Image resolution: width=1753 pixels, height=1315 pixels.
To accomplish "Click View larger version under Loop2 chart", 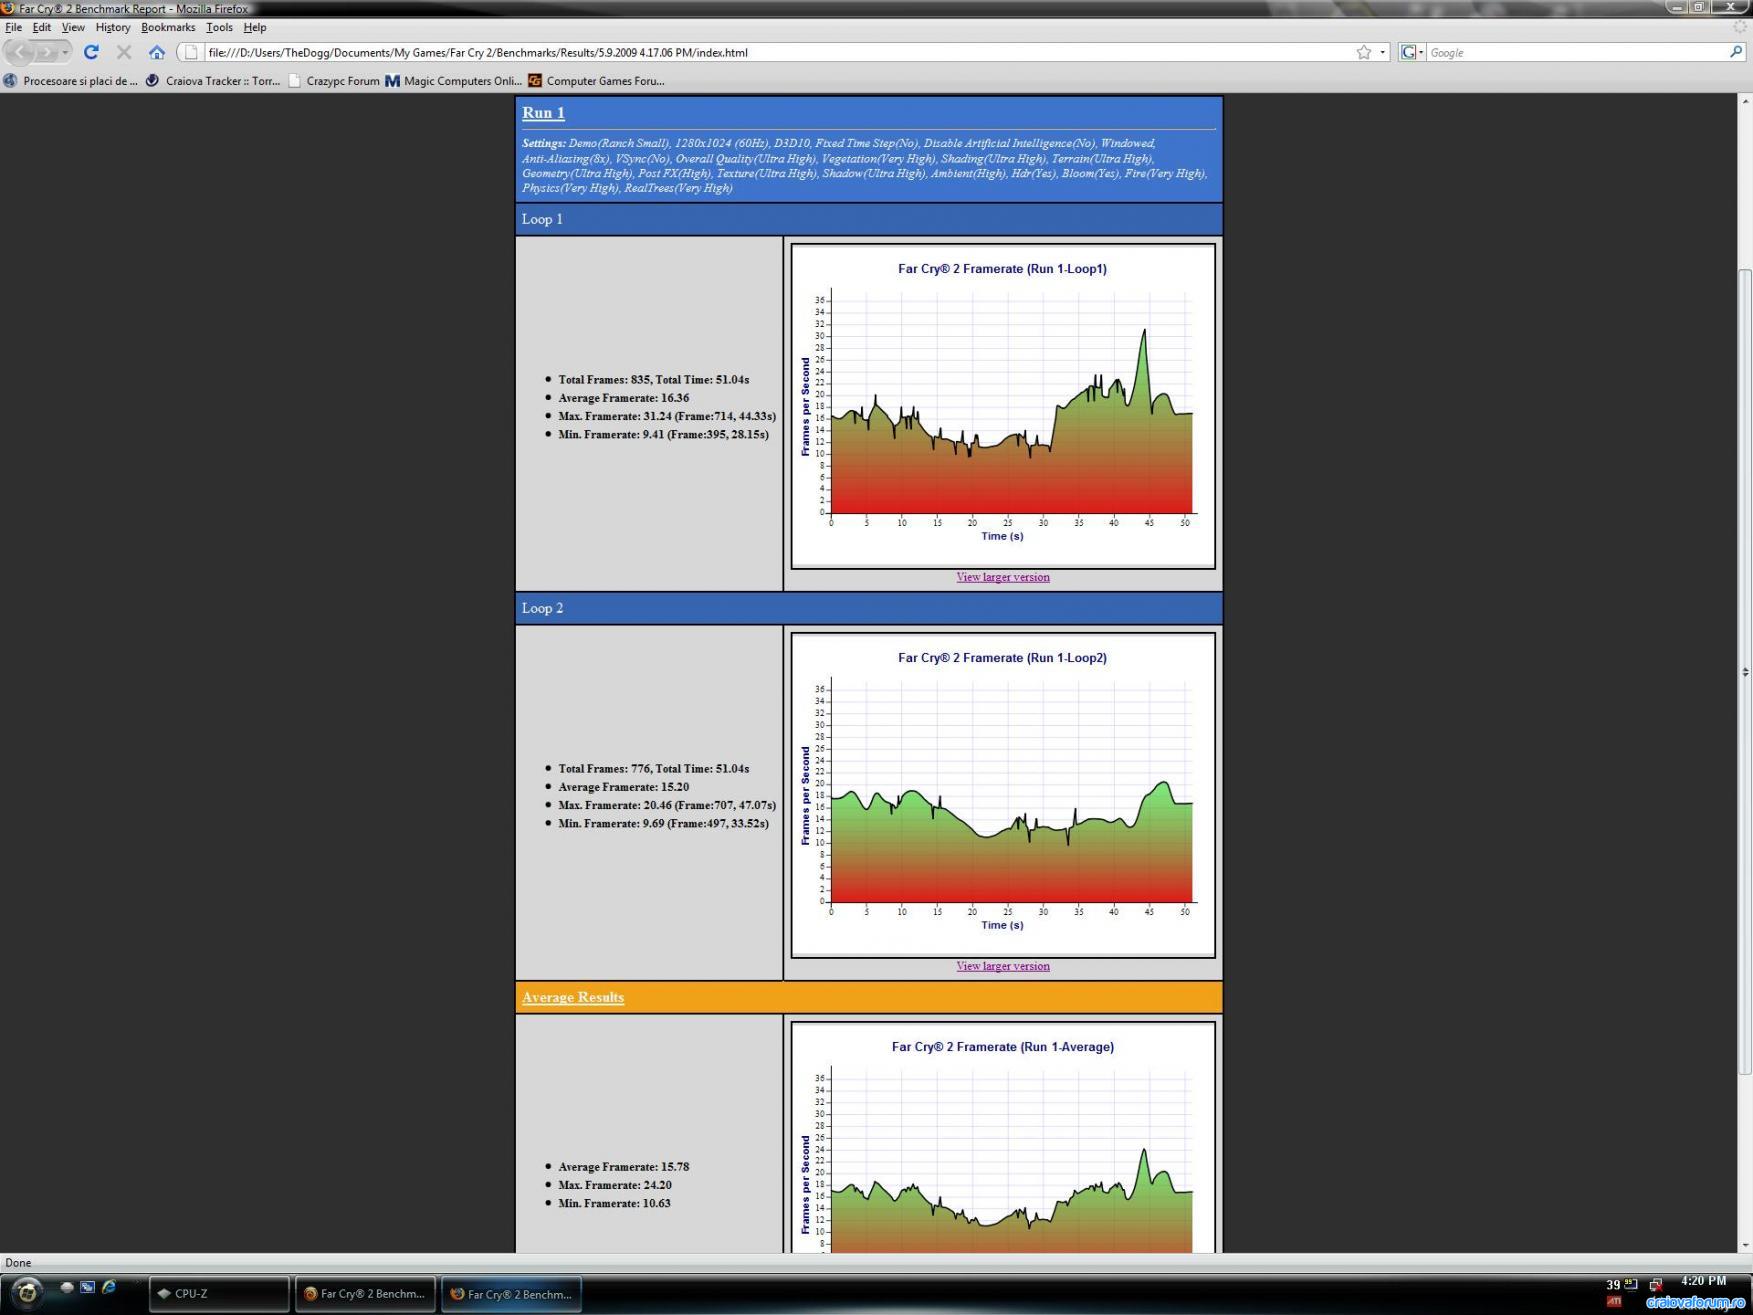I will tap(1003, 966).
